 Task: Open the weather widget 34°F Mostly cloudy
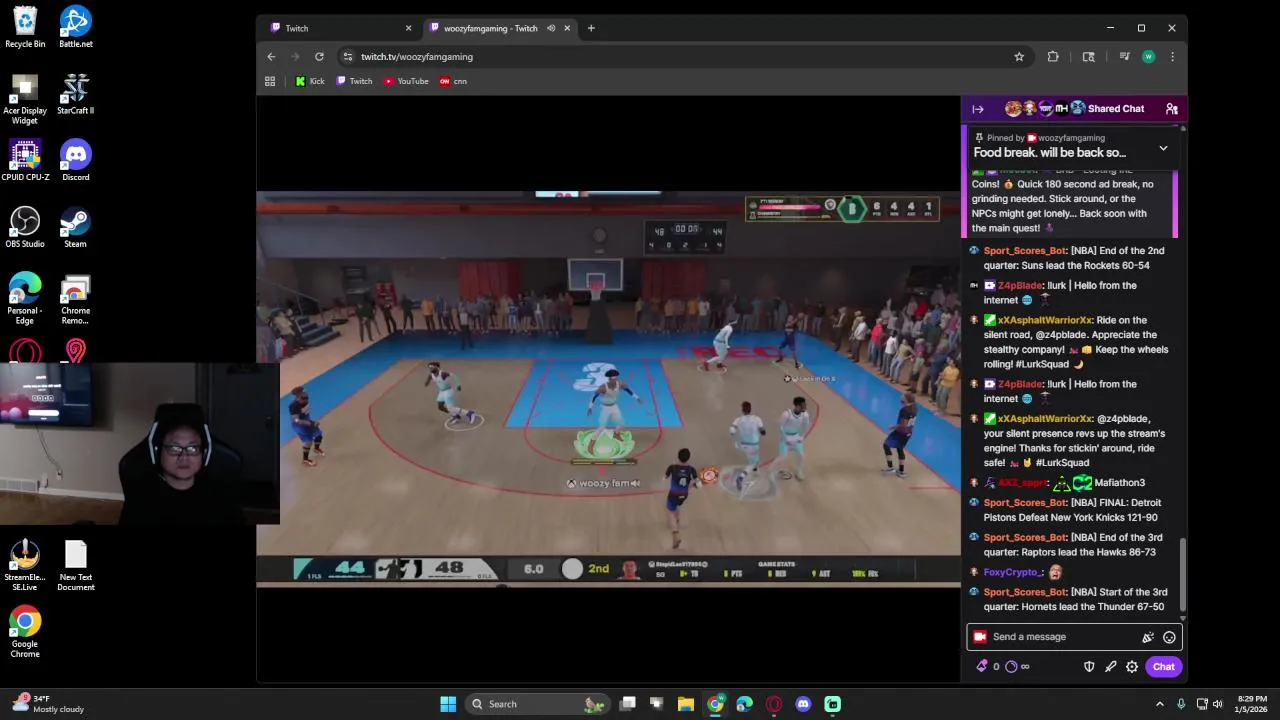point(48,704)
